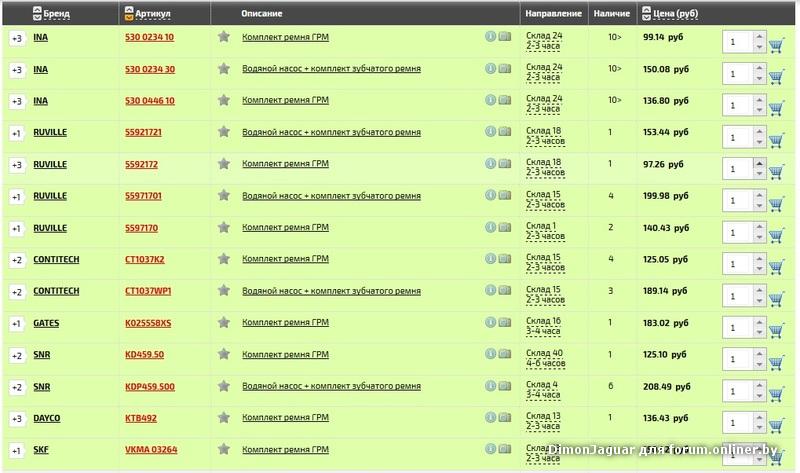Decrease quantity for INA 530 0234 30
This screenshot has height=473, width=800.
pos(759,79)
